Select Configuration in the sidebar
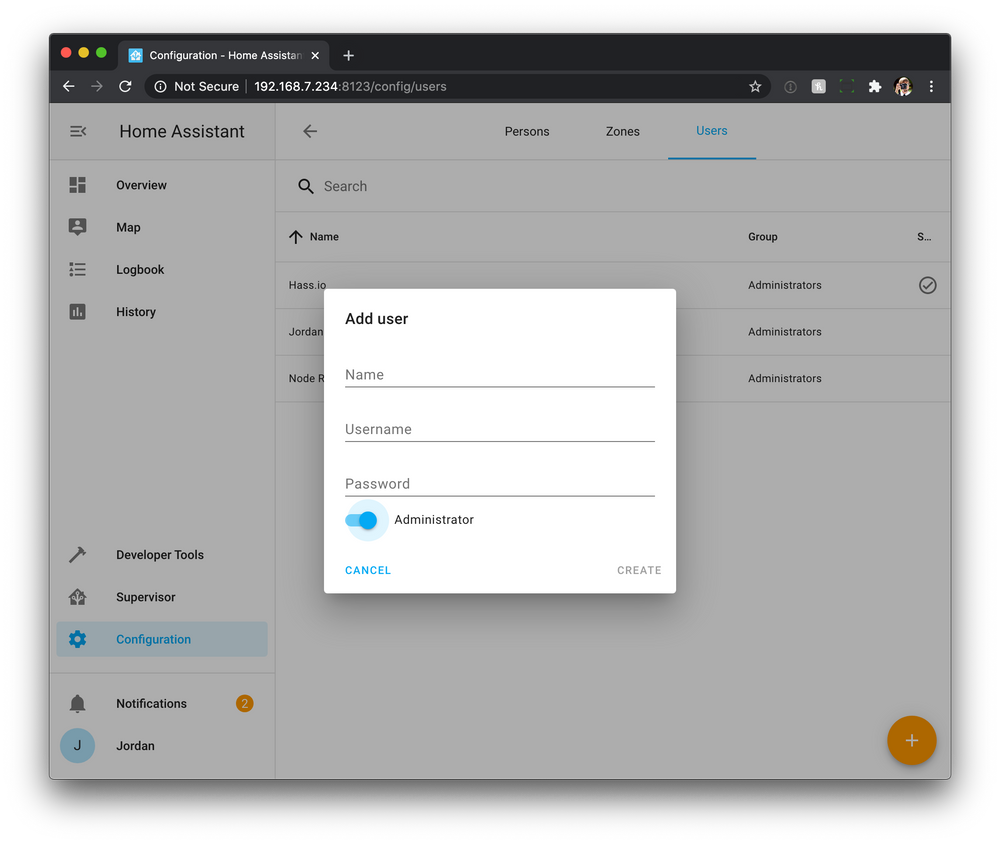This screenshot has width=1000, height=844. [153, 639]
